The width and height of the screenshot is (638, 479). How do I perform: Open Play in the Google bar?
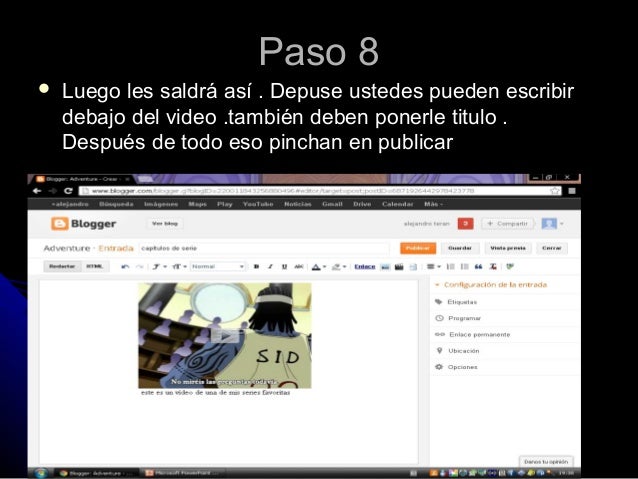point(225,204)
